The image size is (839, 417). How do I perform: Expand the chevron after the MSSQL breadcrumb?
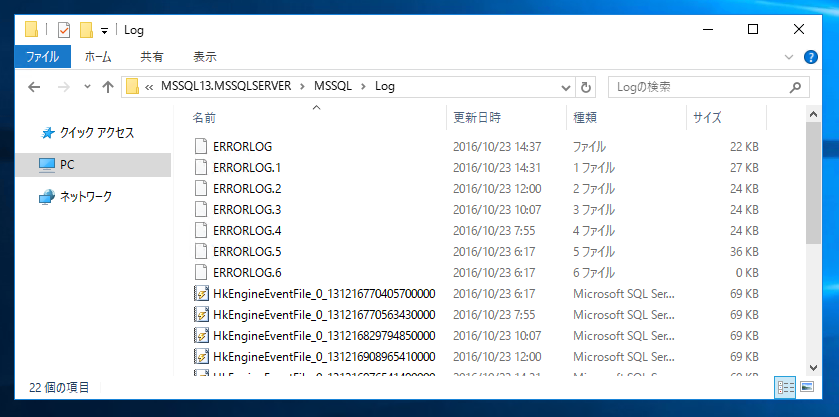click(x=364, y=87)
